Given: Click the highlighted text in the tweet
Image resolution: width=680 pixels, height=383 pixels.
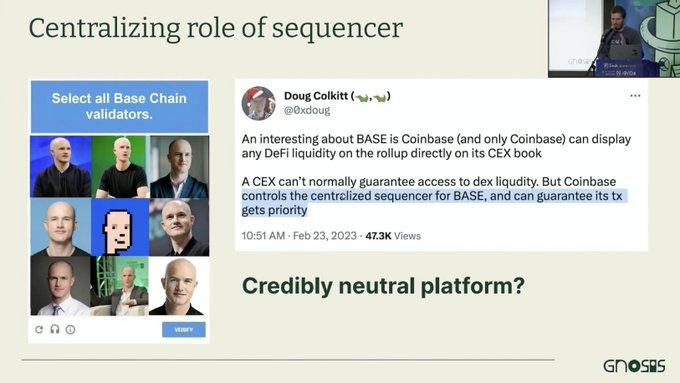Looking at the screenshot, I should 432,203.
